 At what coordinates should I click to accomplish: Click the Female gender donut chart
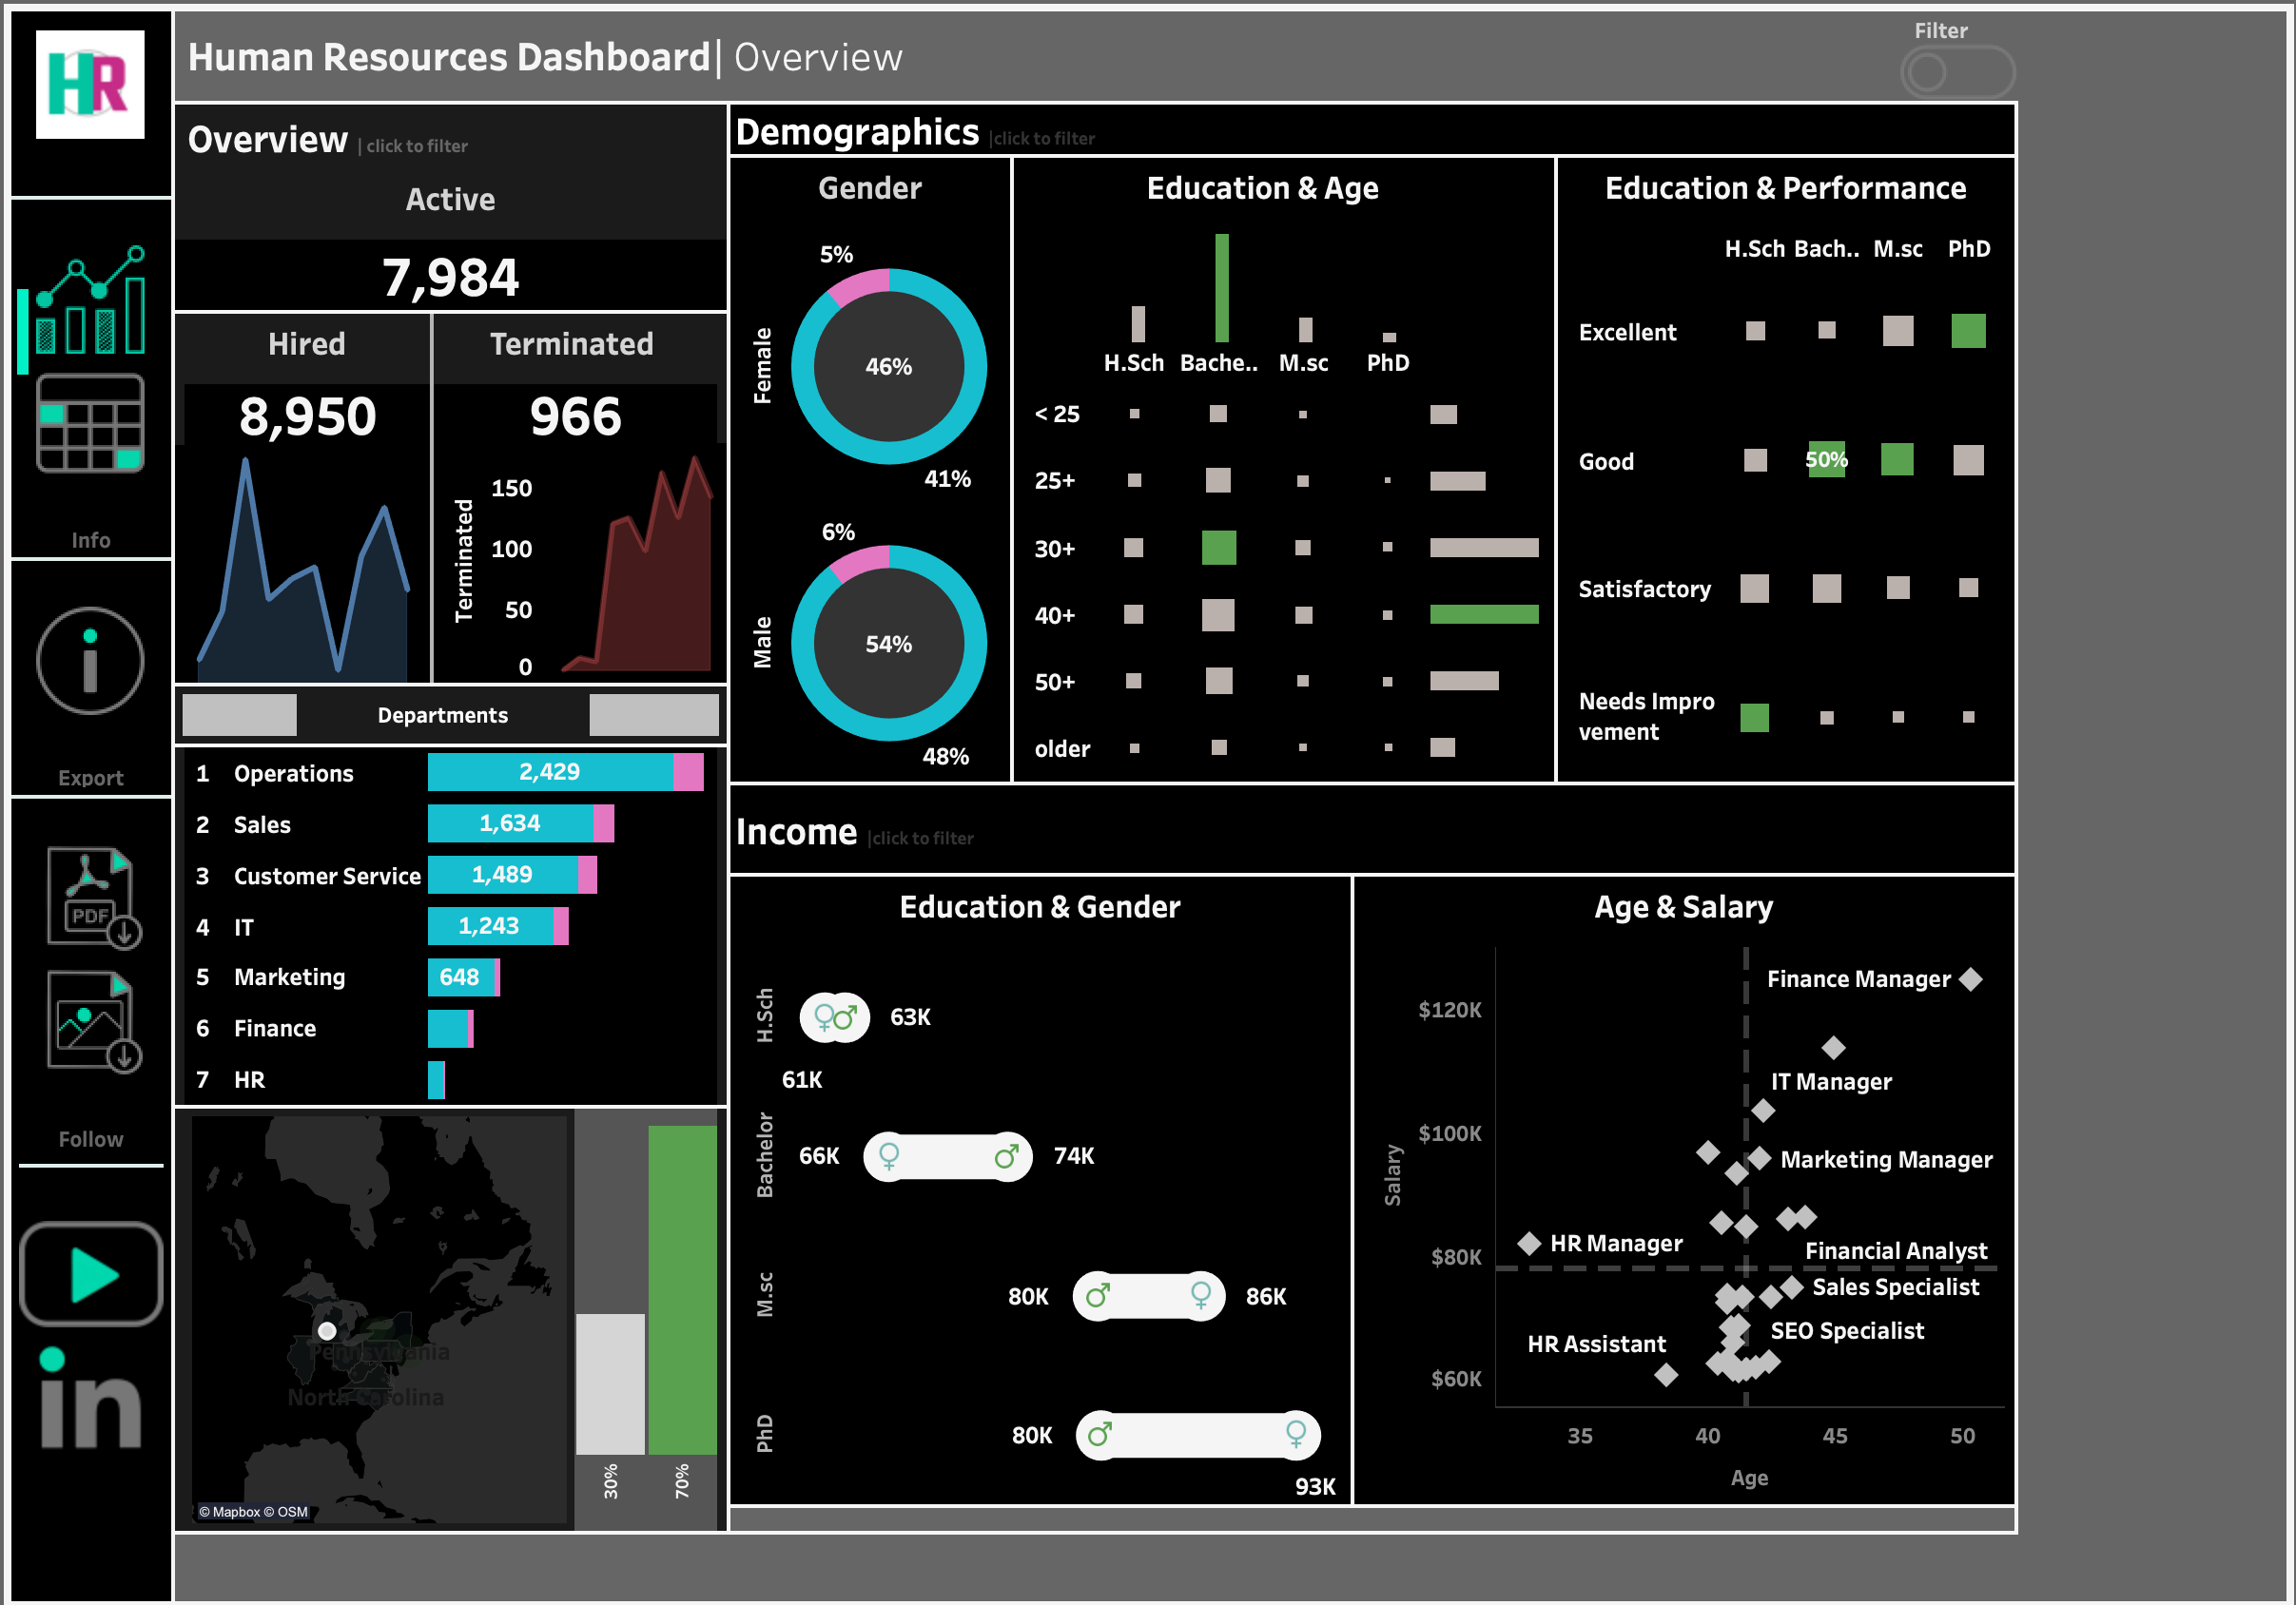[x=888, y=366]
